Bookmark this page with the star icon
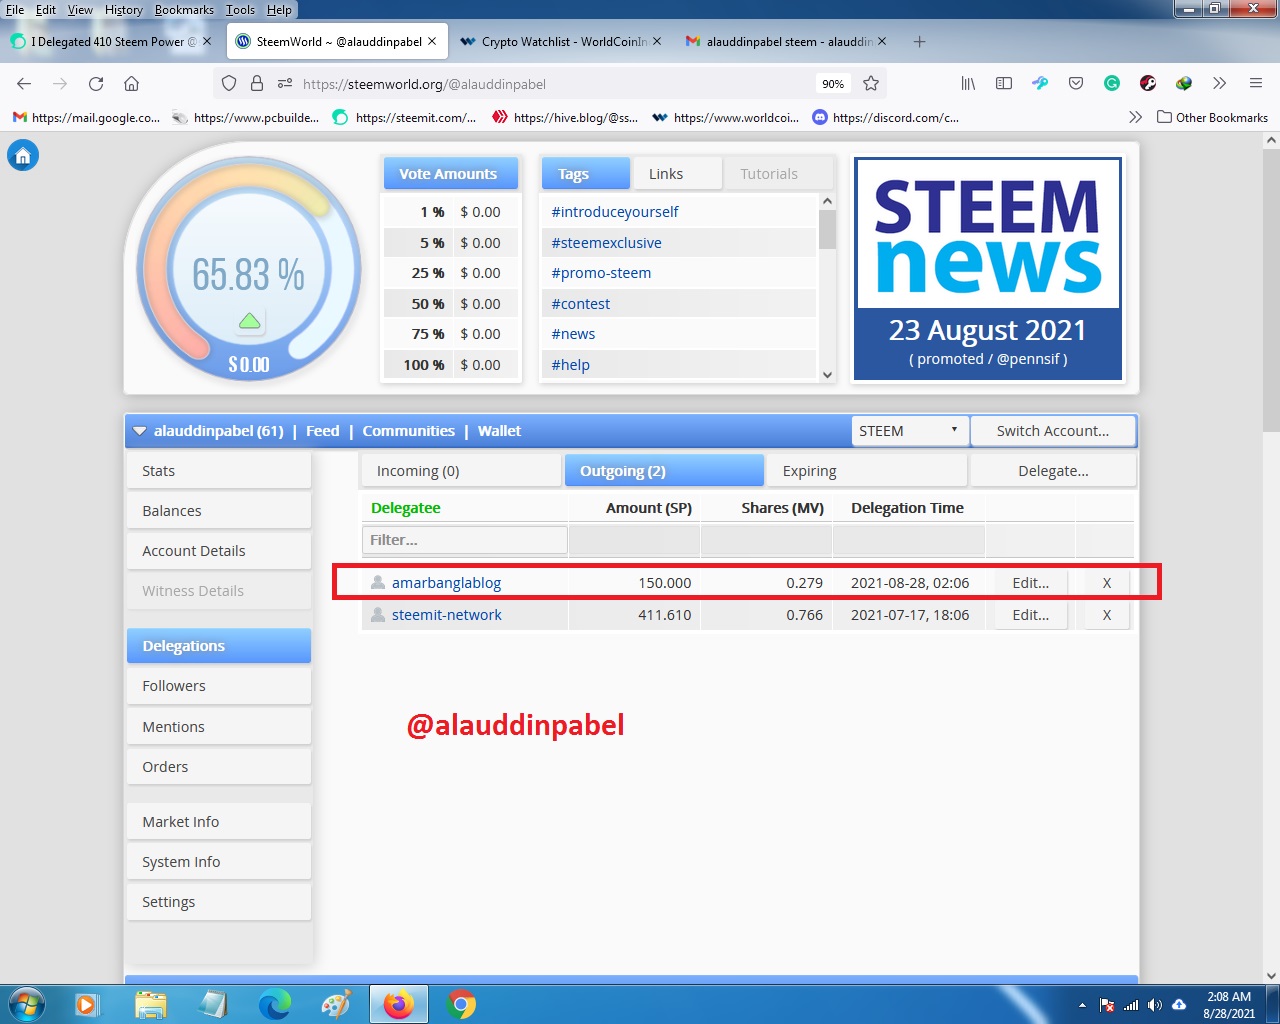 (871, 84)
